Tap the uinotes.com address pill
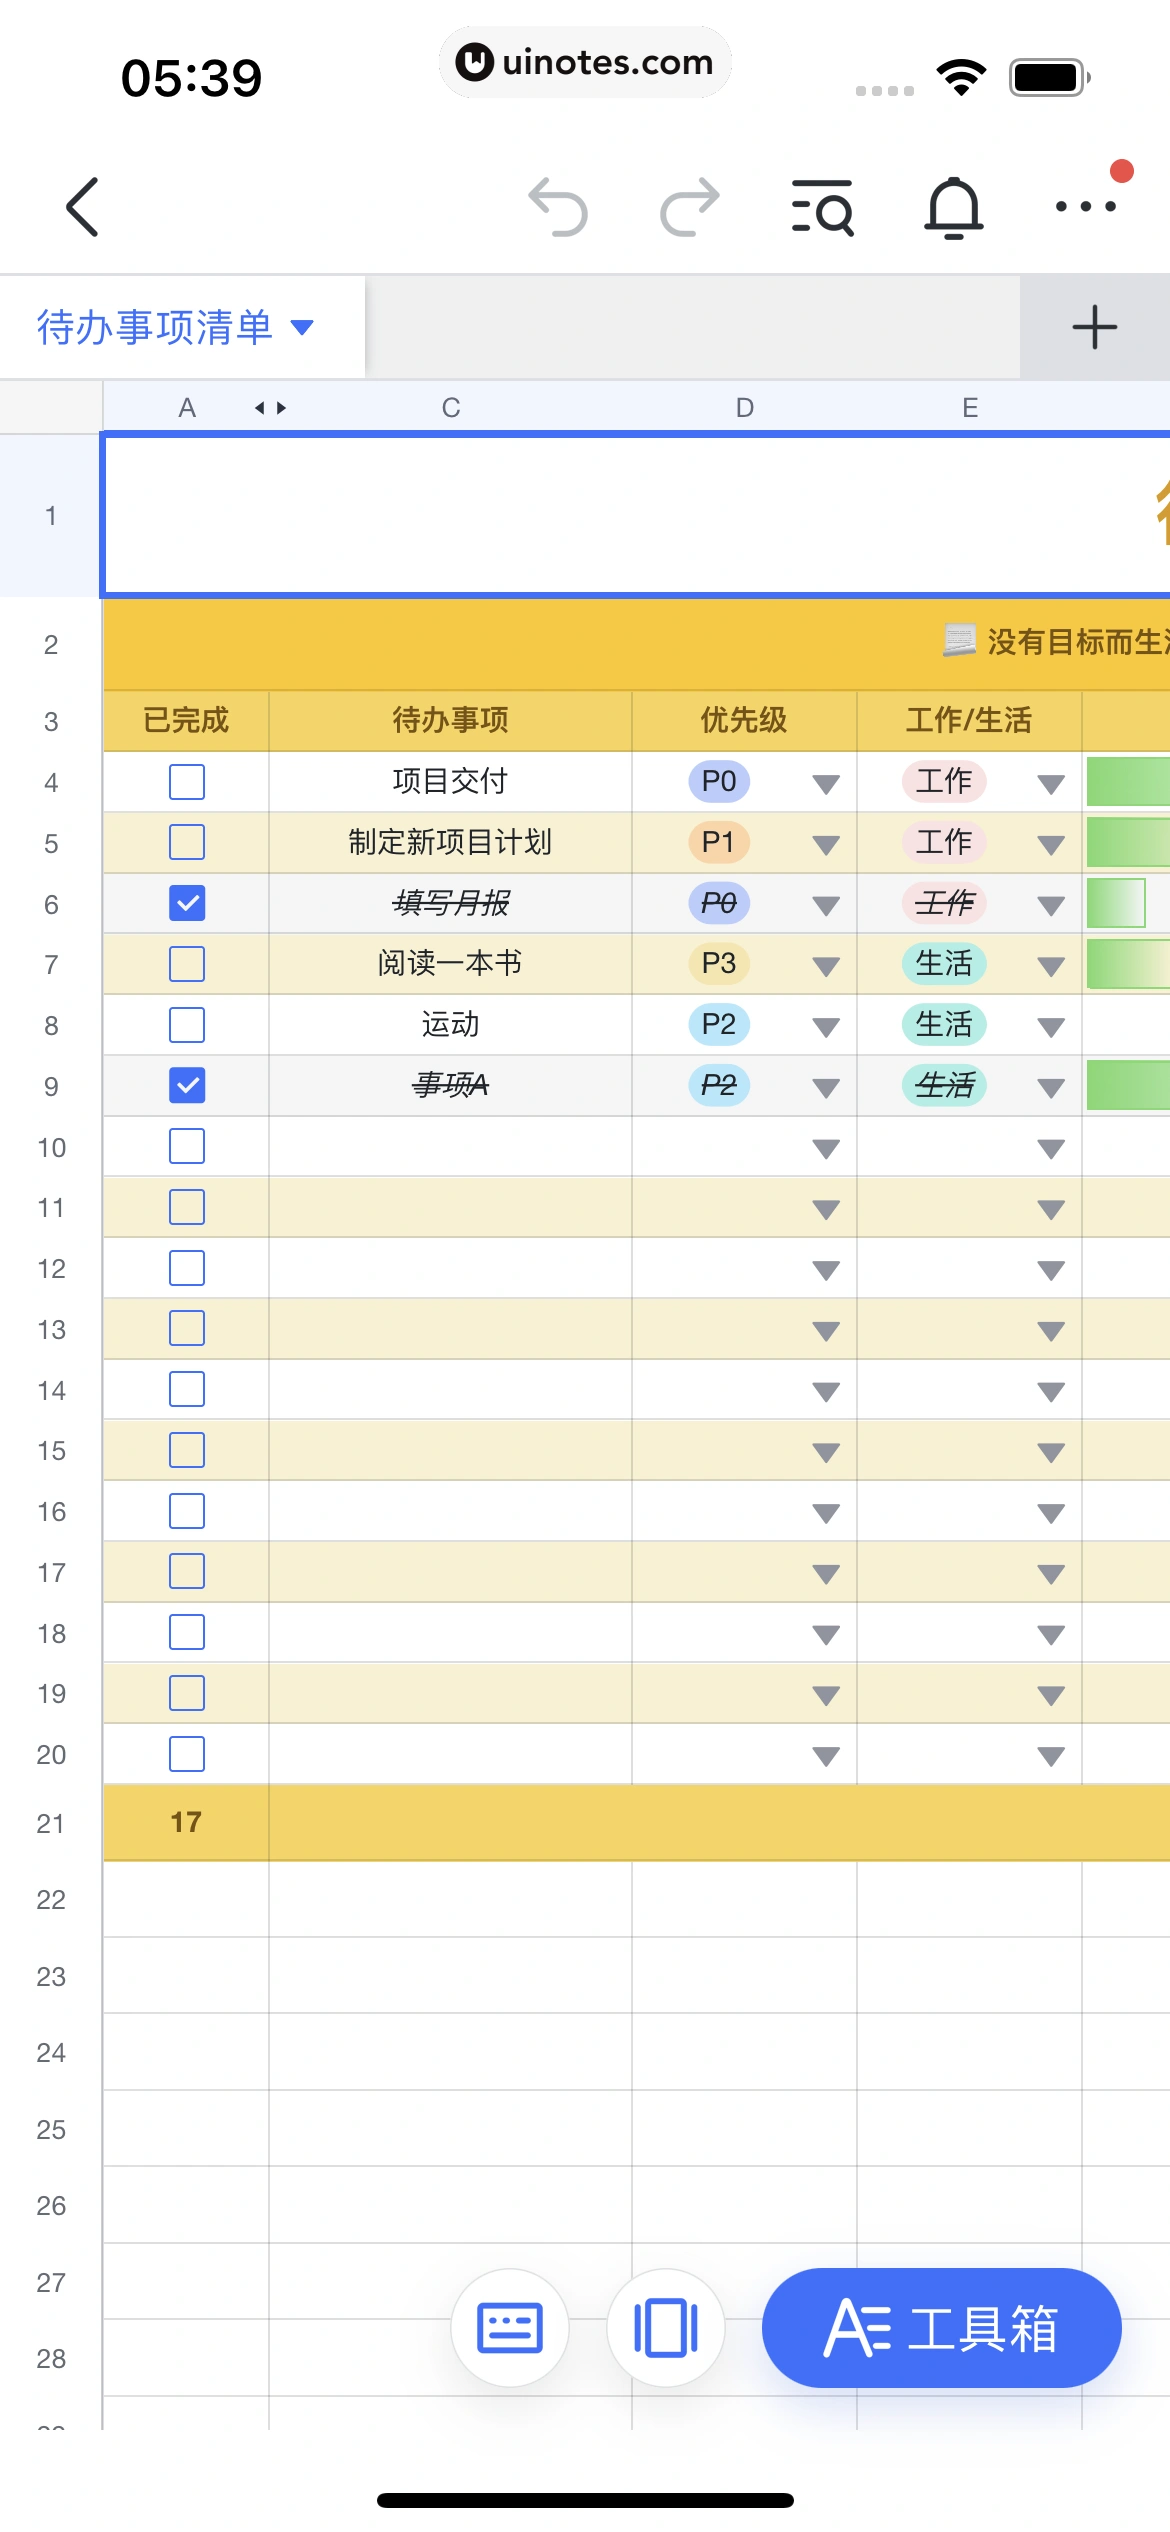This screenshot has width=1170, height=2532. coord(585,62)
